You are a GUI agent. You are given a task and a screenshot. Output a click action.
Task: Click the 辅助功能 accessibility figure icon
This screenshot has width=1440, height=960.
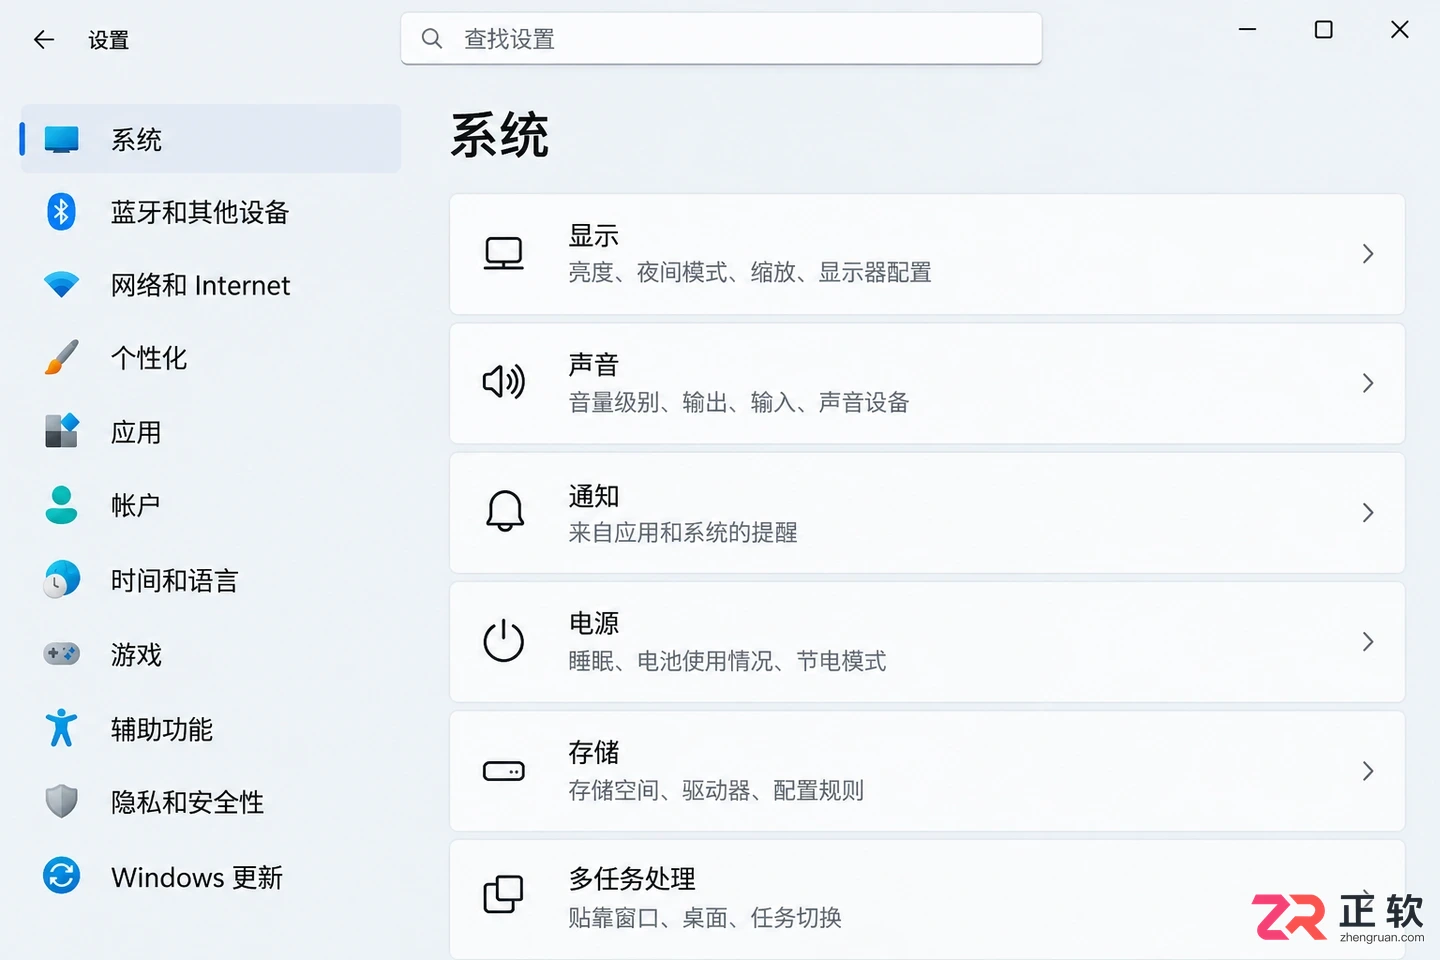pos(62,728)
